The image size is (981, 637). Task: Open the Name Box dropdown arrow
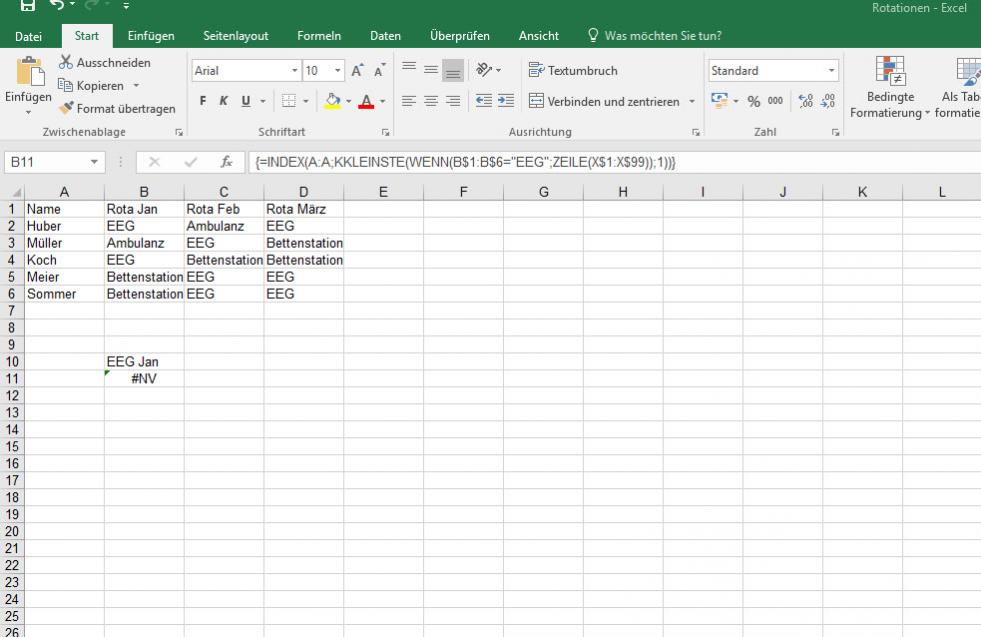(94, 162)
